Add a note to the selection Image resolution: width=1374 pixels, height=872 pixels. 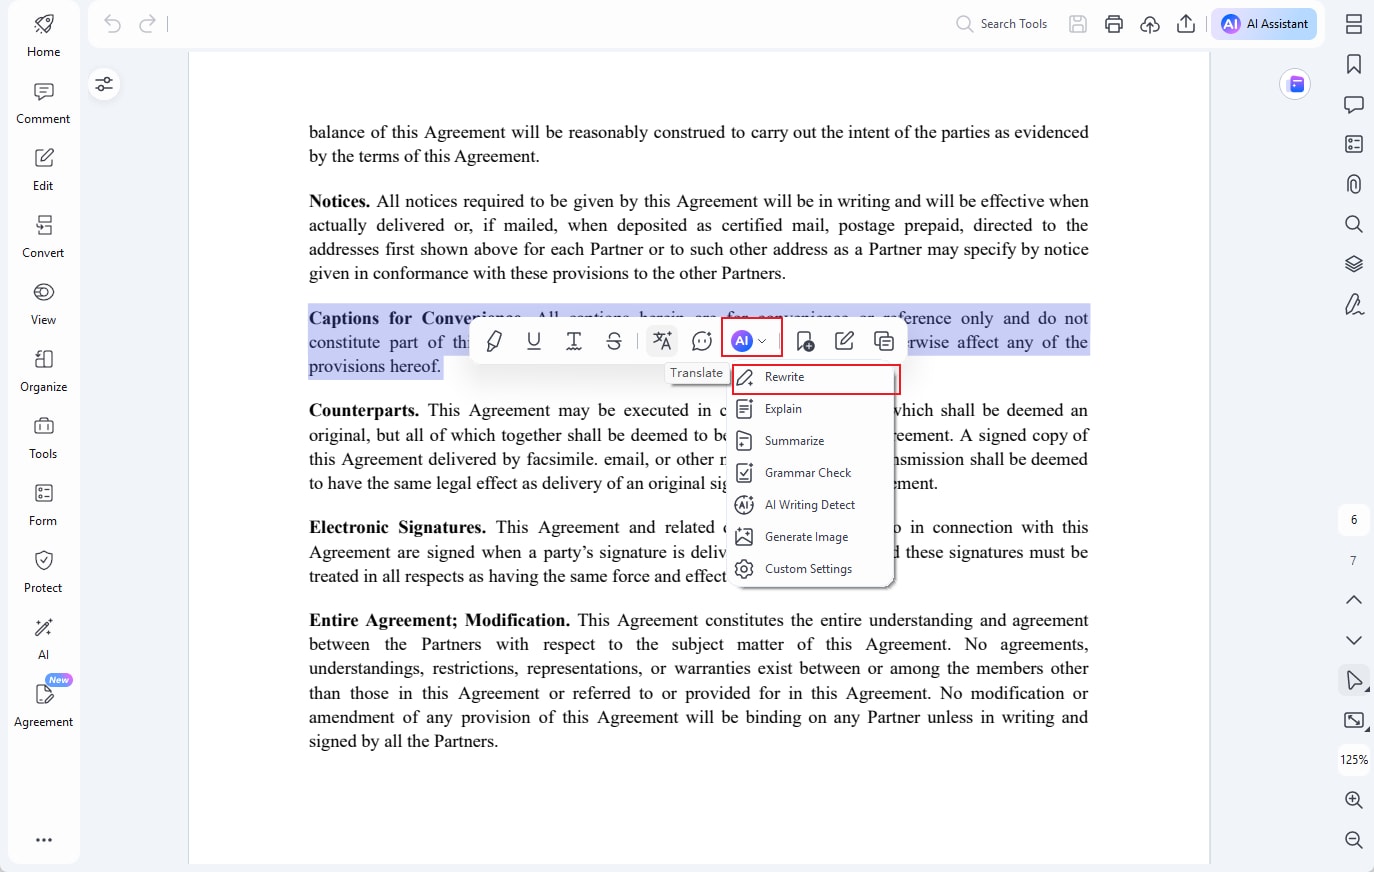(x=805, y=341)
